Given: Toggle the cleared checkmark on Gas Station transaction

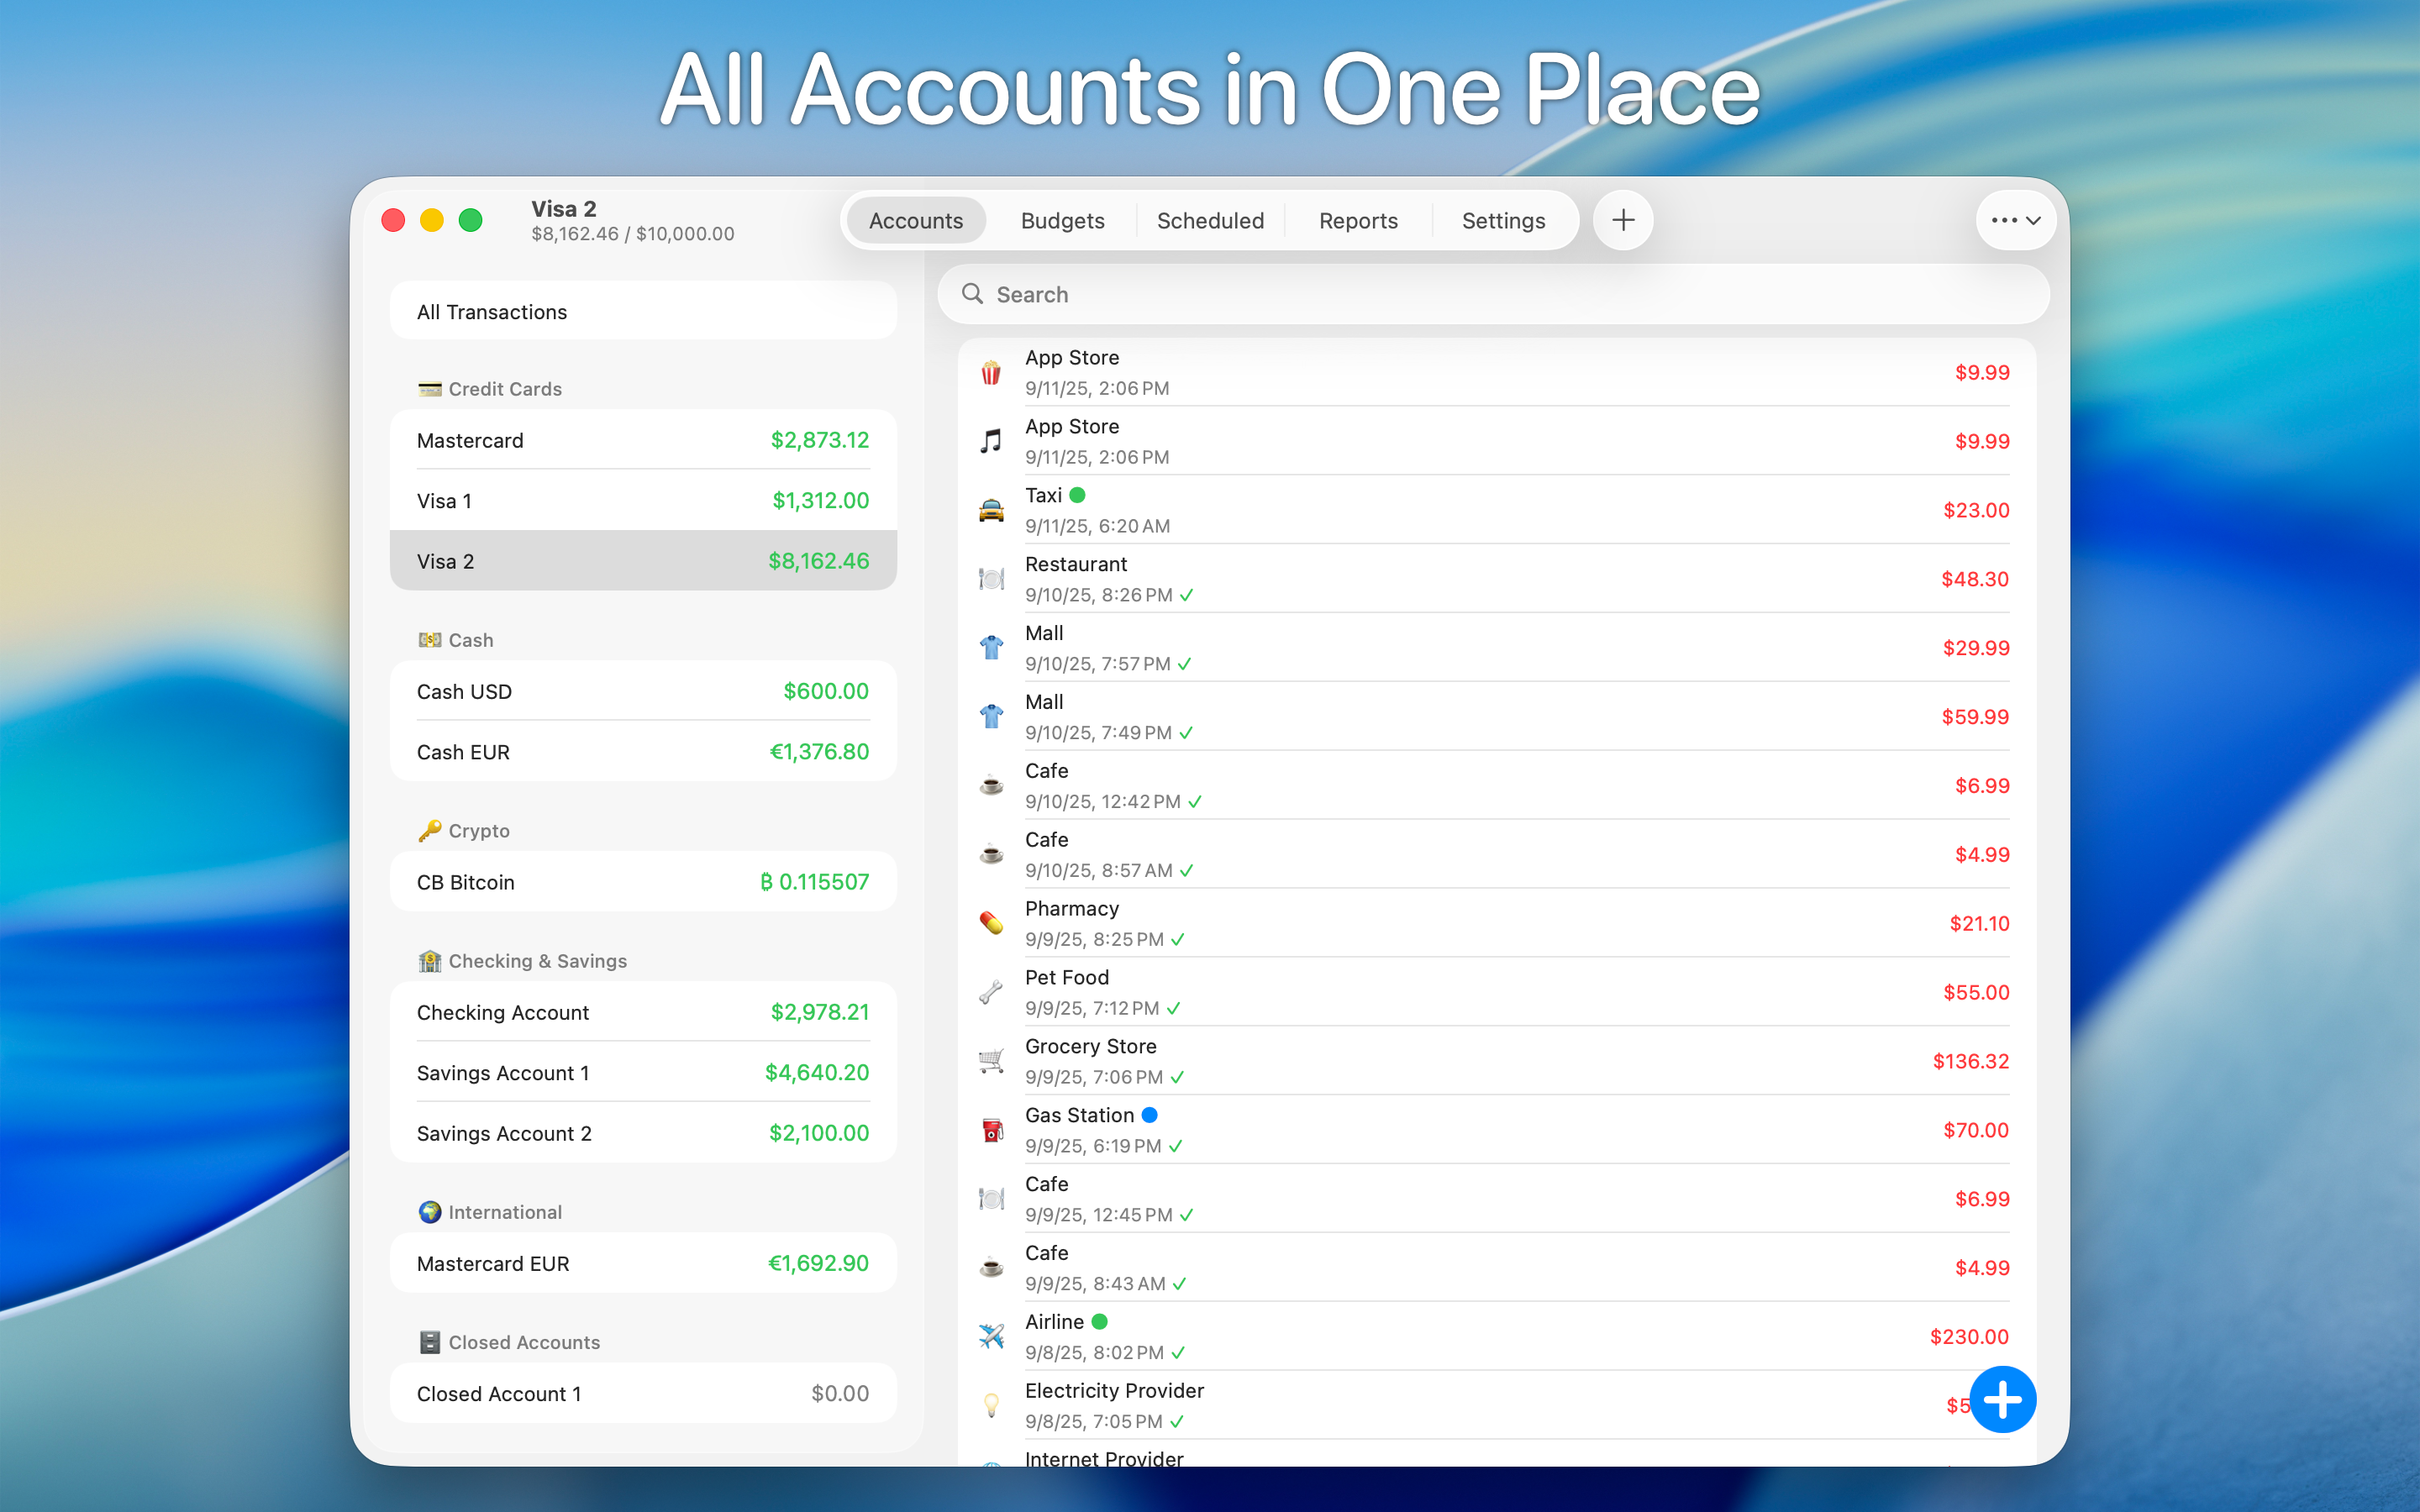Looking at the screenshot, I should pyautogui.click(x=1175, y=1147).
